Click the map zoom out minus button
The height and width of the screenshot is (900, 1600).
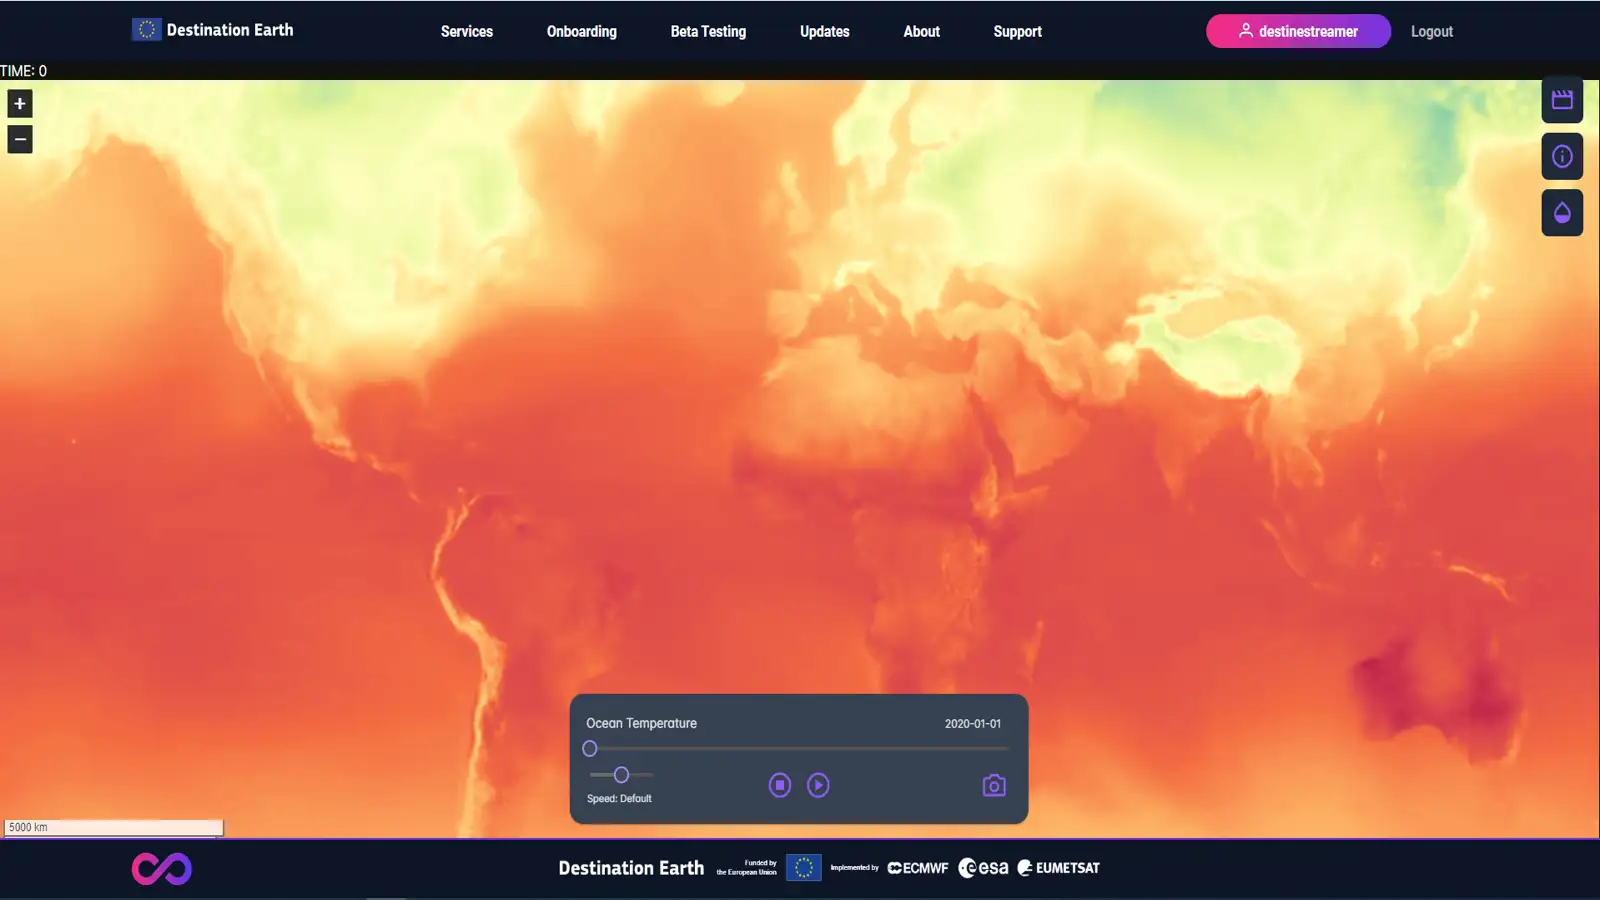[x=20, y=140]
